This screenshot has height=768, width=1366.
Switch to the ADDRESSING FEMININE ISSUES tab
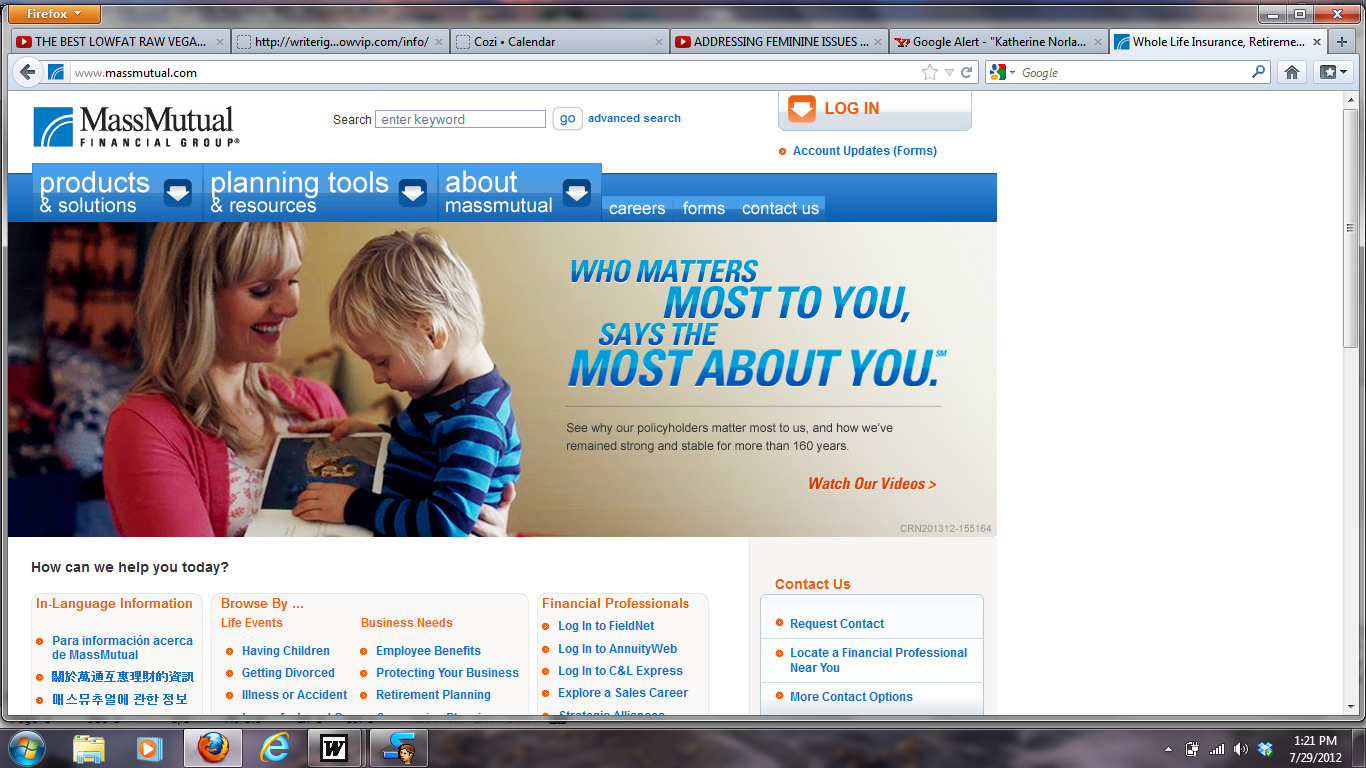click(x=779, y=42)
